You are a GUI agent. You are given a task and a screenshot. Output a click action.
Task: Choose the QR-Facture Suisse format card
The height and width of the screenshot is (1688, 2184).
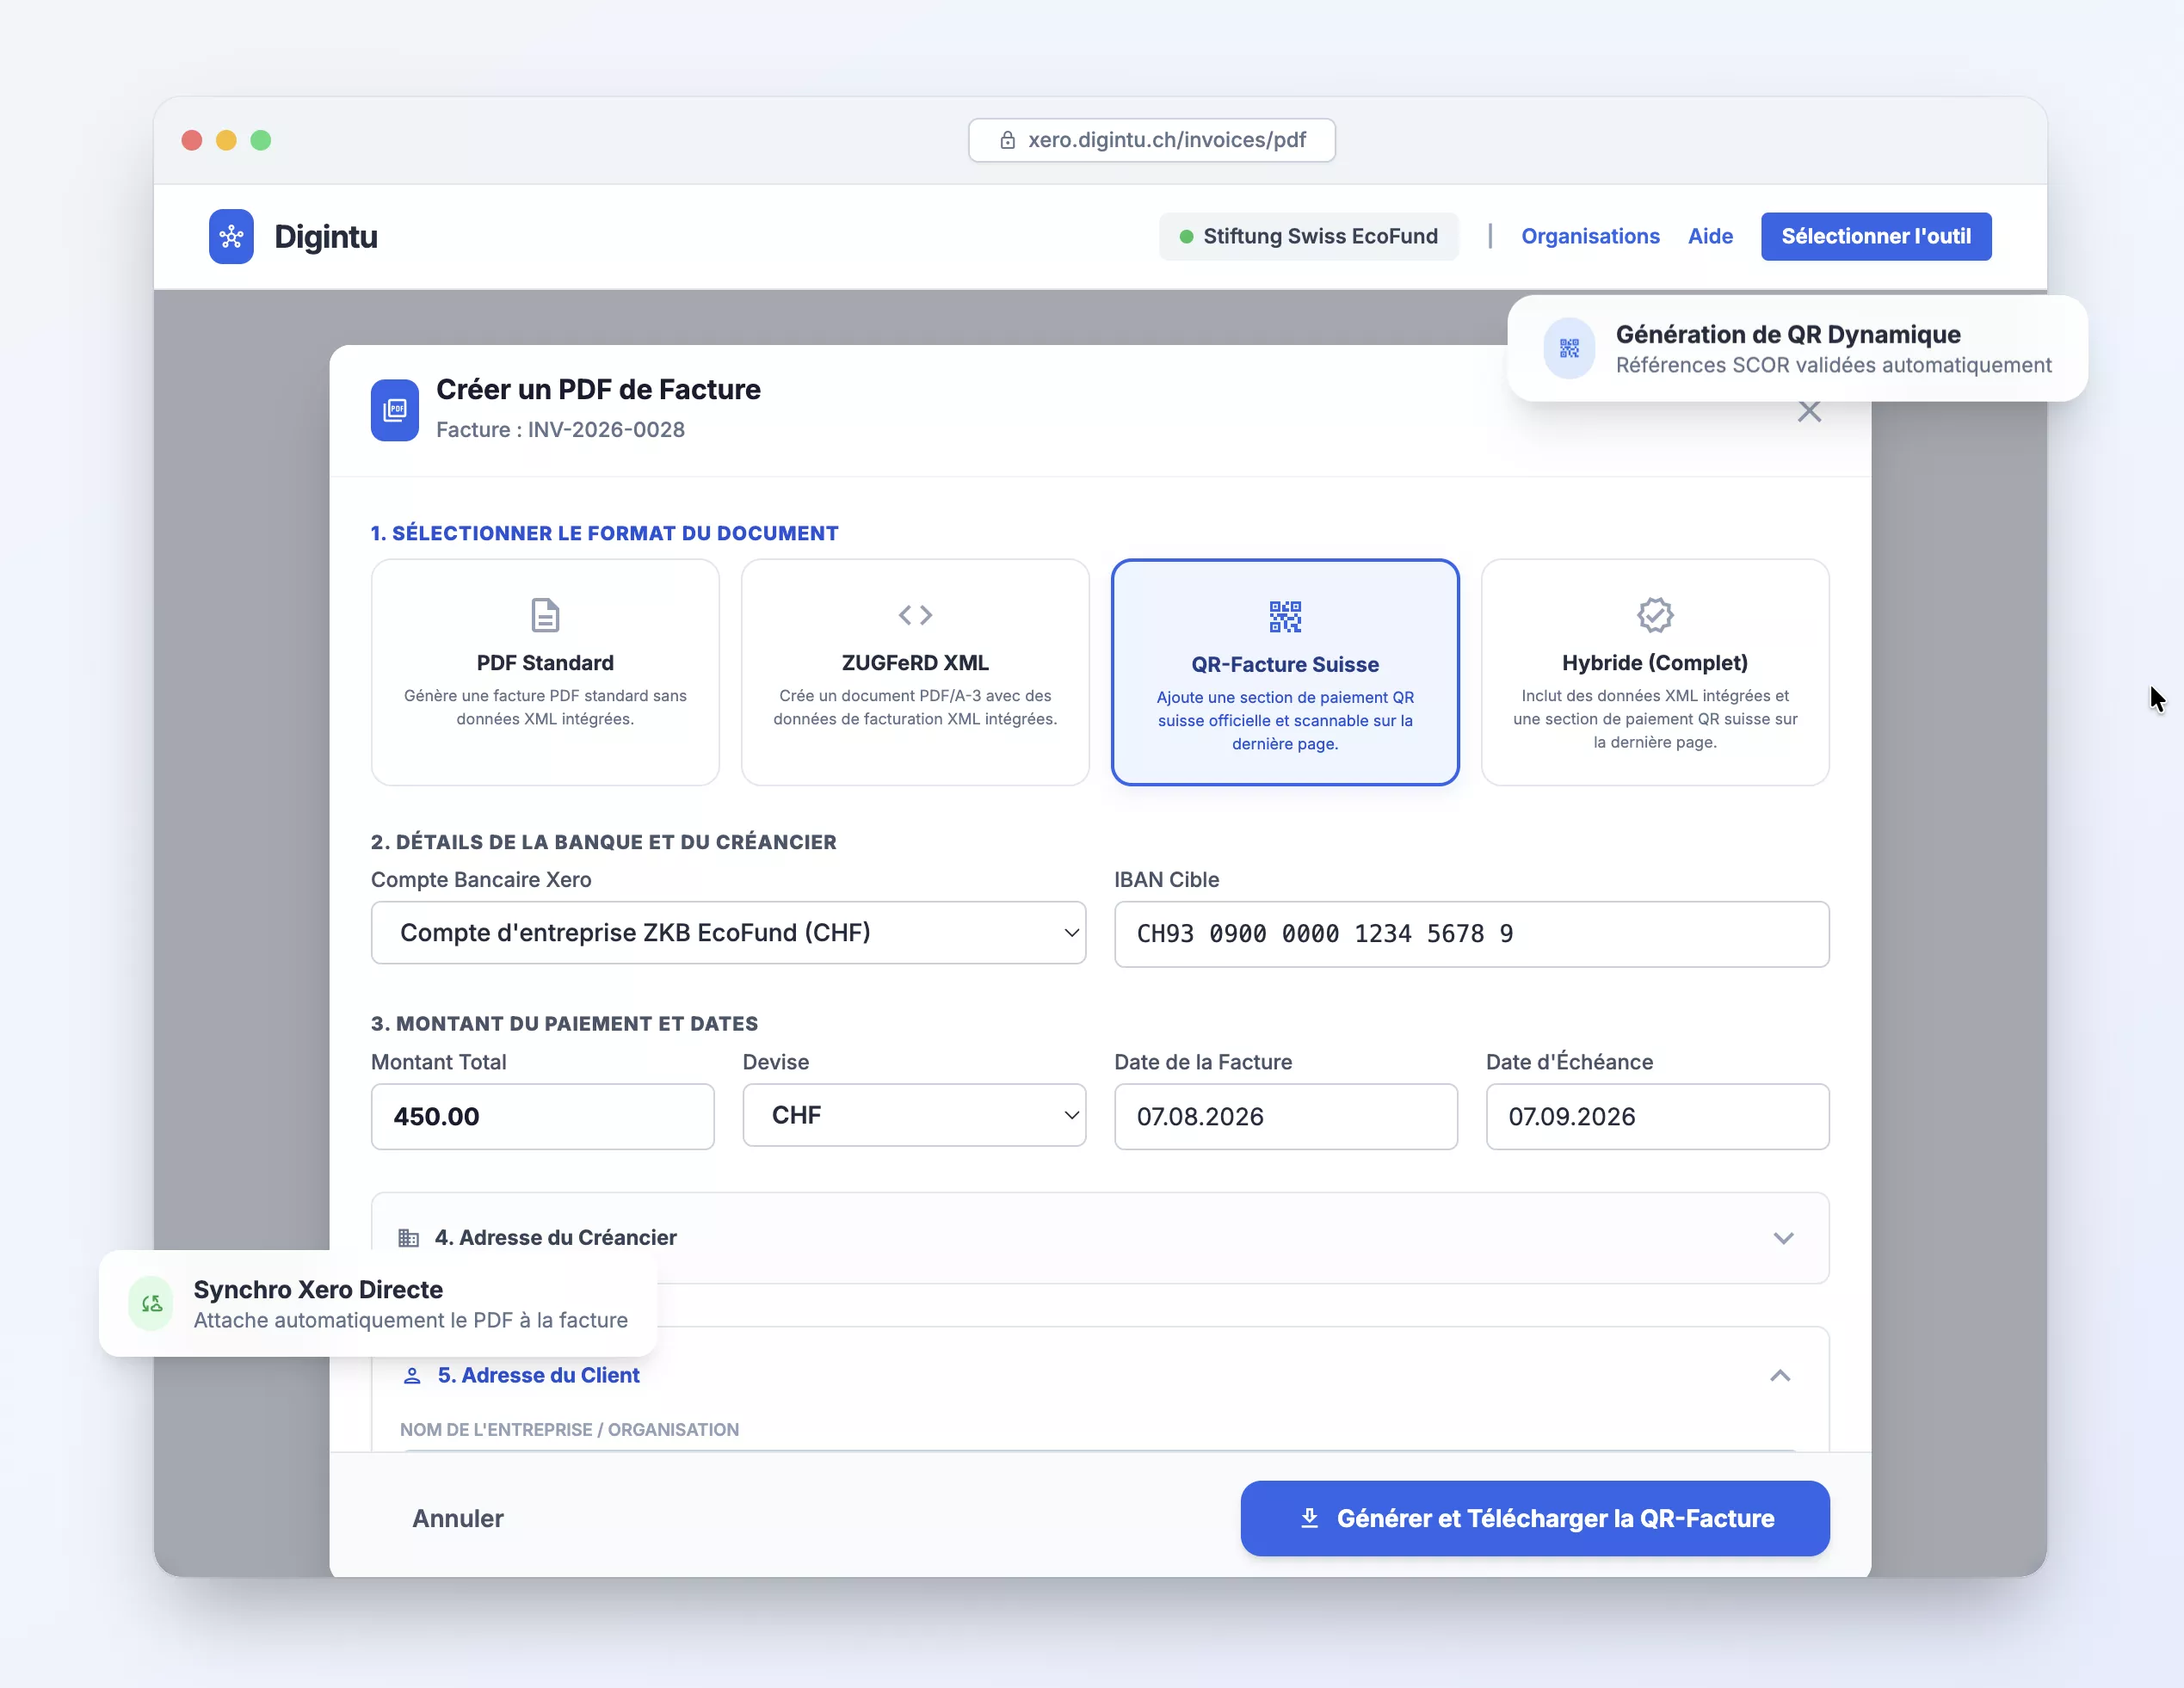1285,672
